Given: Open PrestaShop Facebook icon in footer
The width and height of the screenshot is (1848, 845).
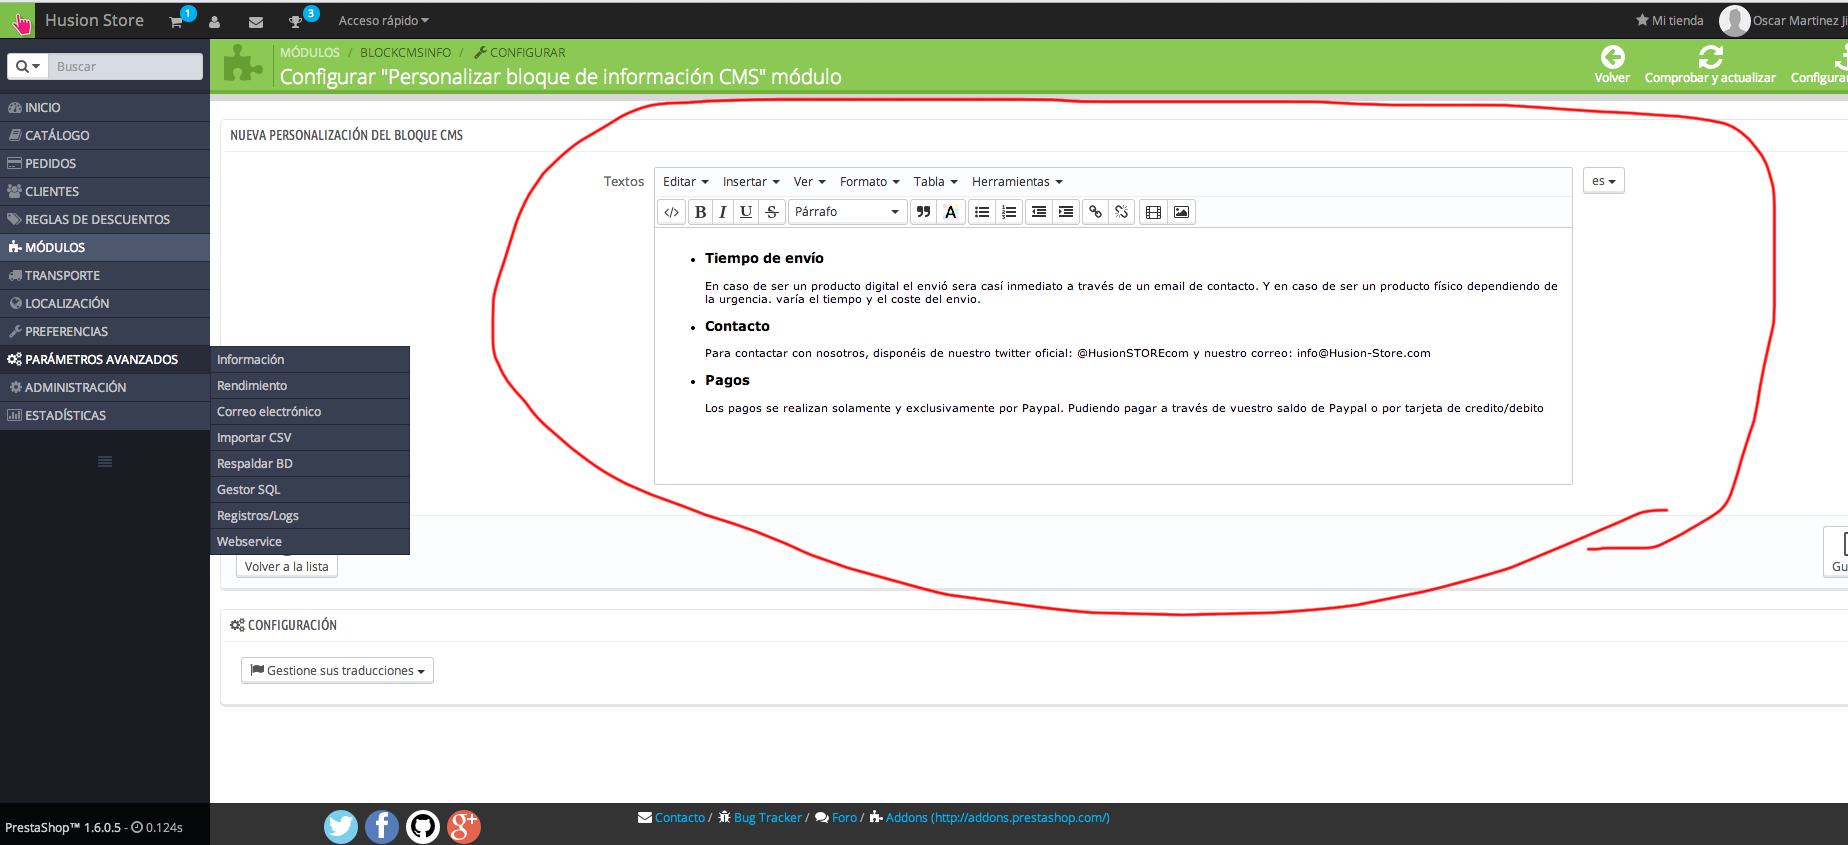Looking at the screenshot, I should tap(382, 826).
